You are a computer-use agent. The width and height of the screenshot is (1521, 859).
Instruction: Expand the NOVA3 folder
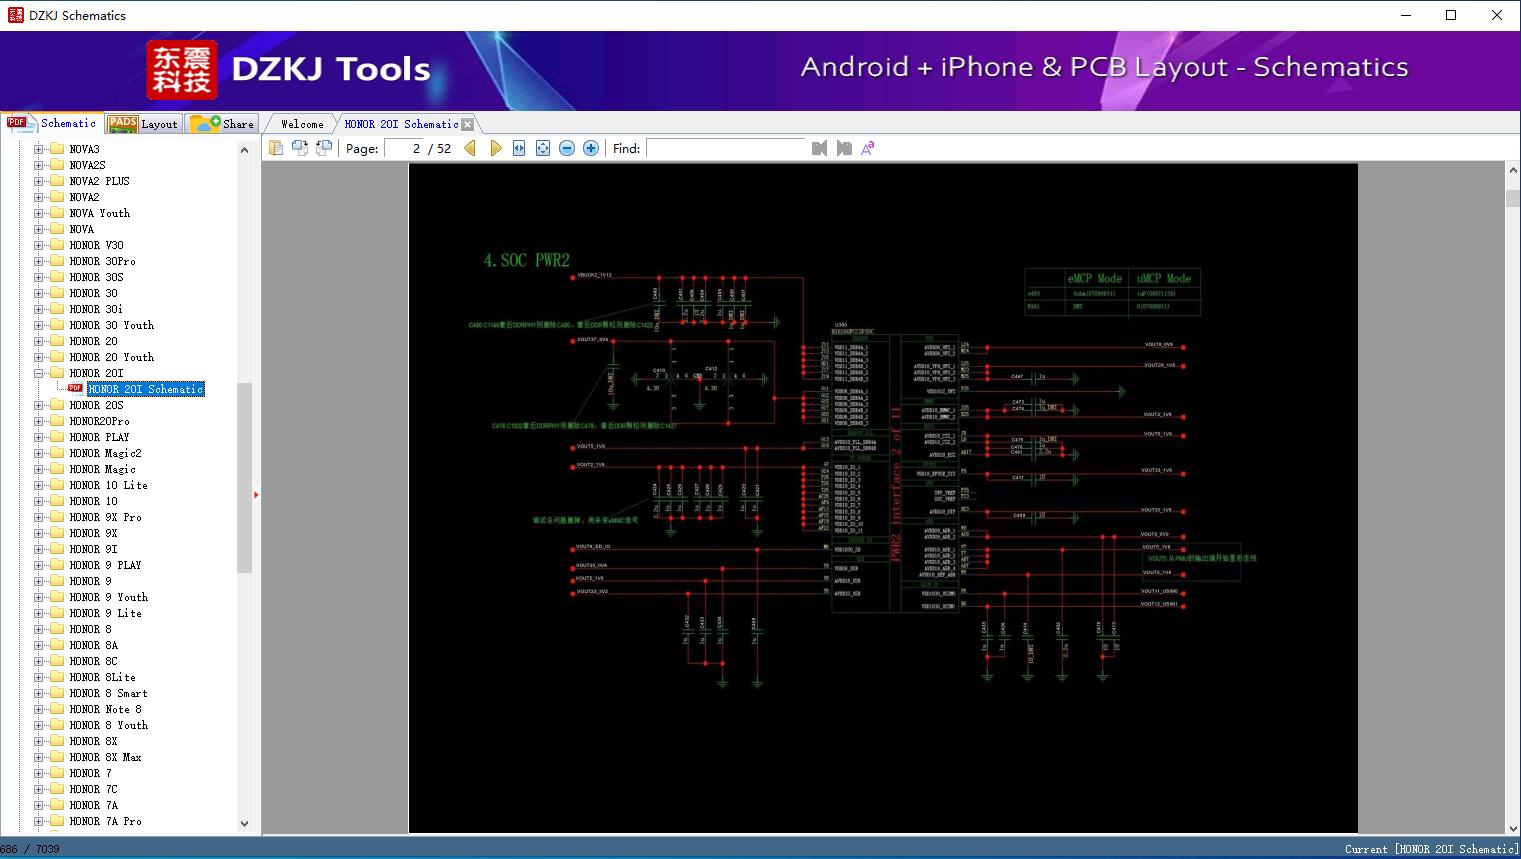click(39, 149)
